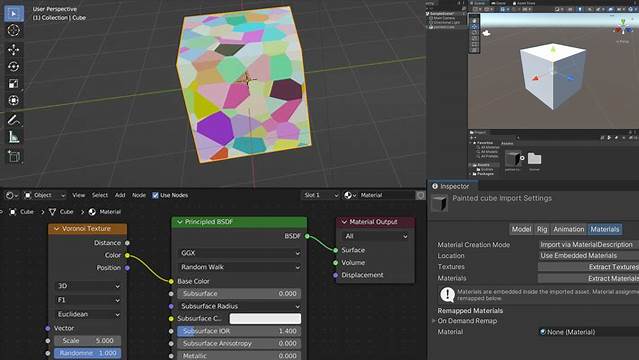Click the Subsurface Color white swatch
This screenshot has height=360, width=639.
[x=265, y=318]
